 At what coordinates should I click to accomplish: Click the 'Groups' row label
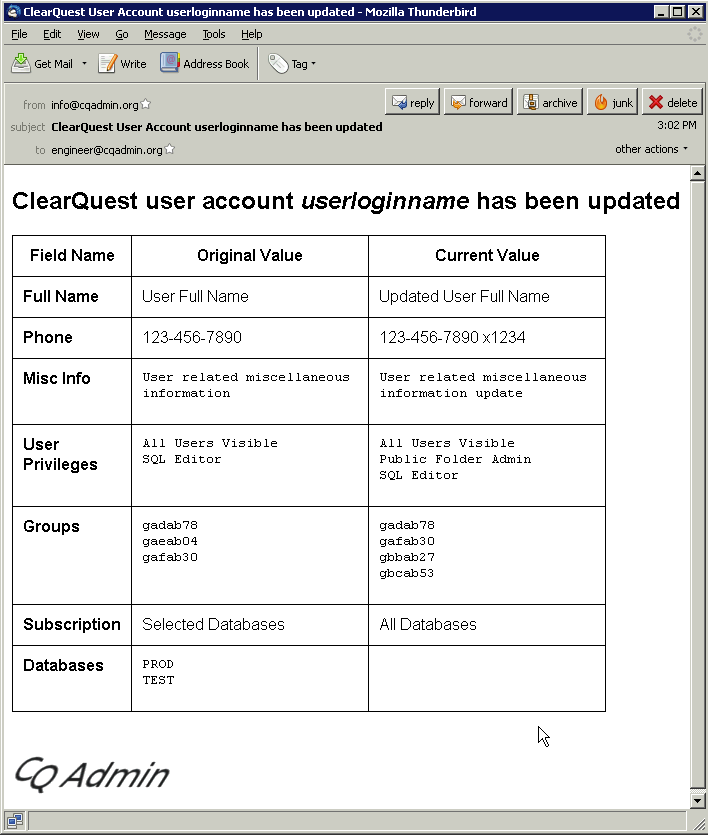pyautogui.click(x=51, y=527)
